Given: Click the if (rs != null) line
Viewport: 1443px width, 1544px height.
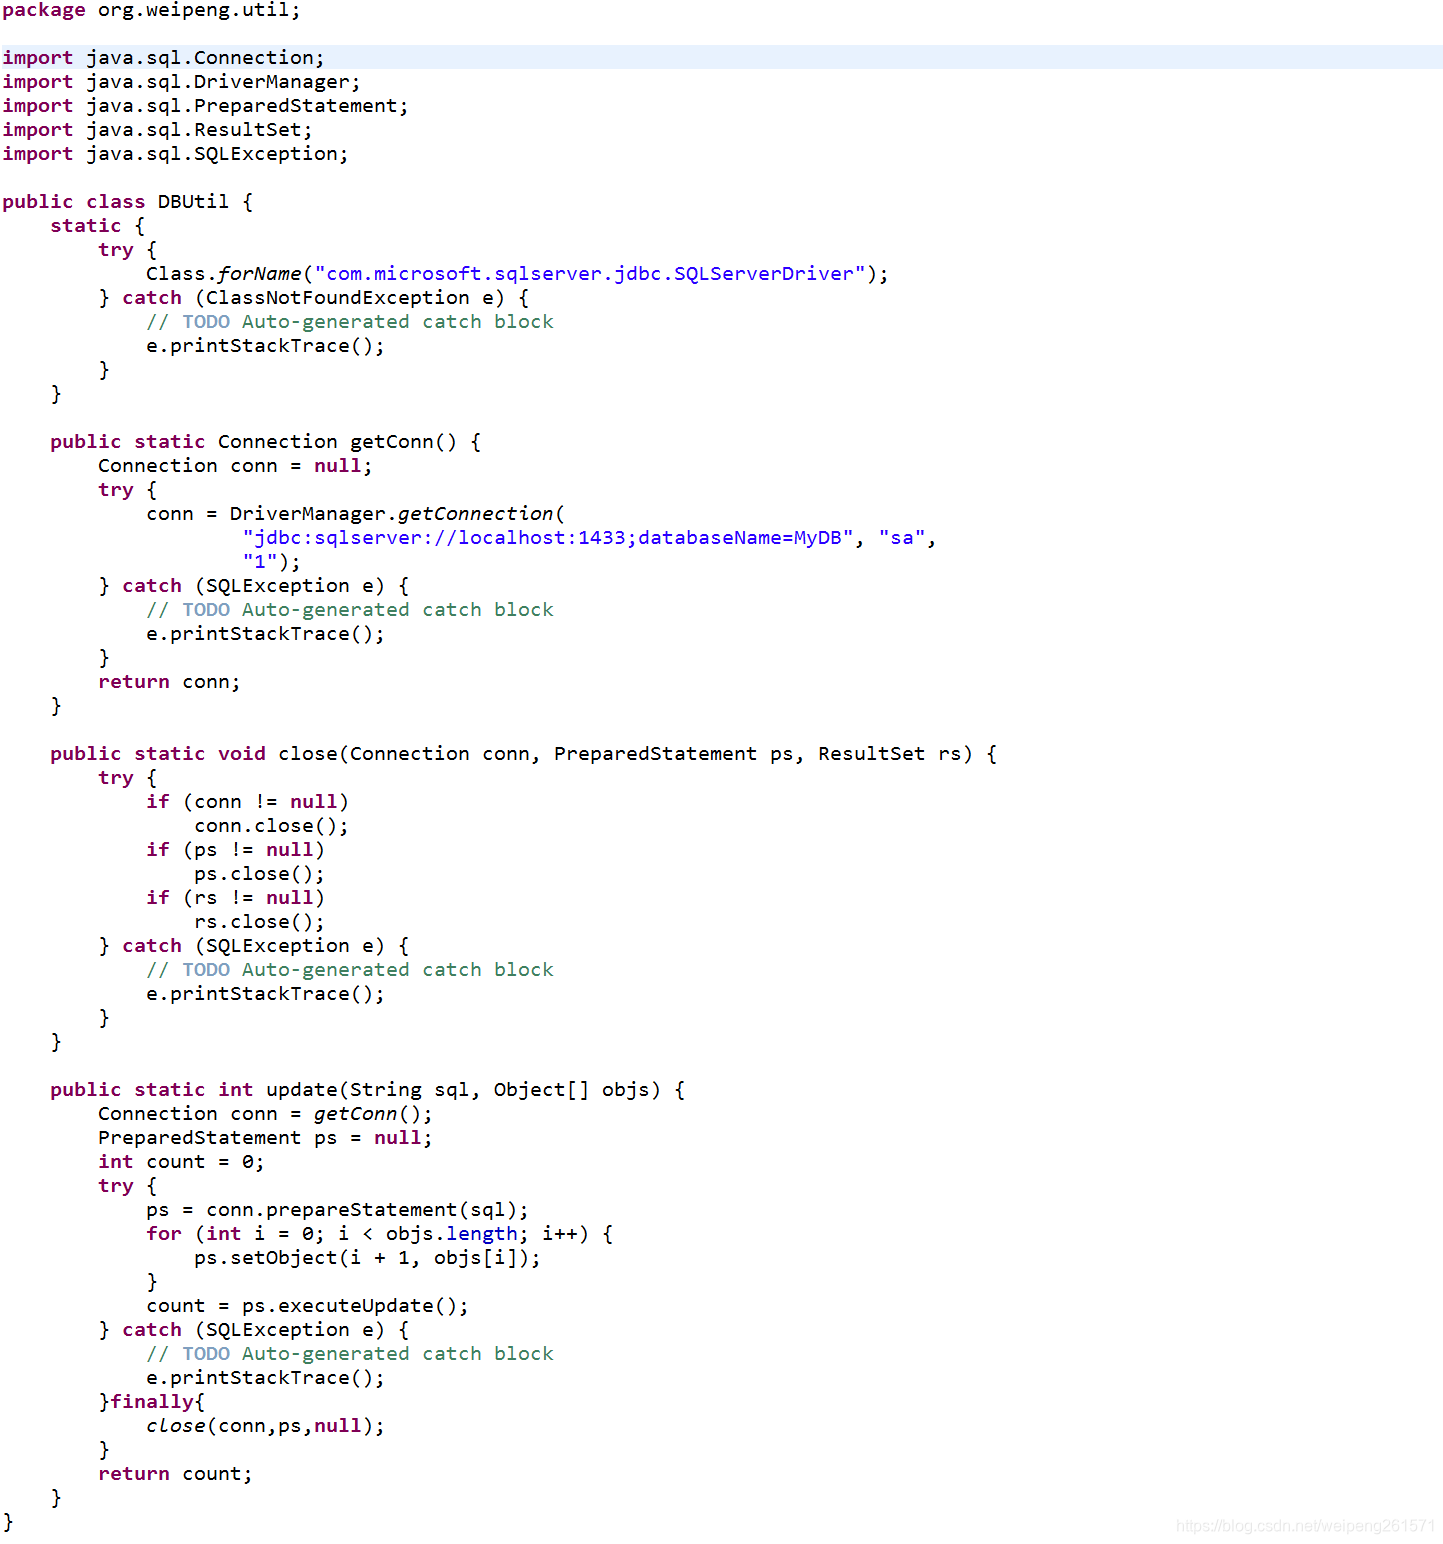Looking at the screenshot, I should 235,898.
